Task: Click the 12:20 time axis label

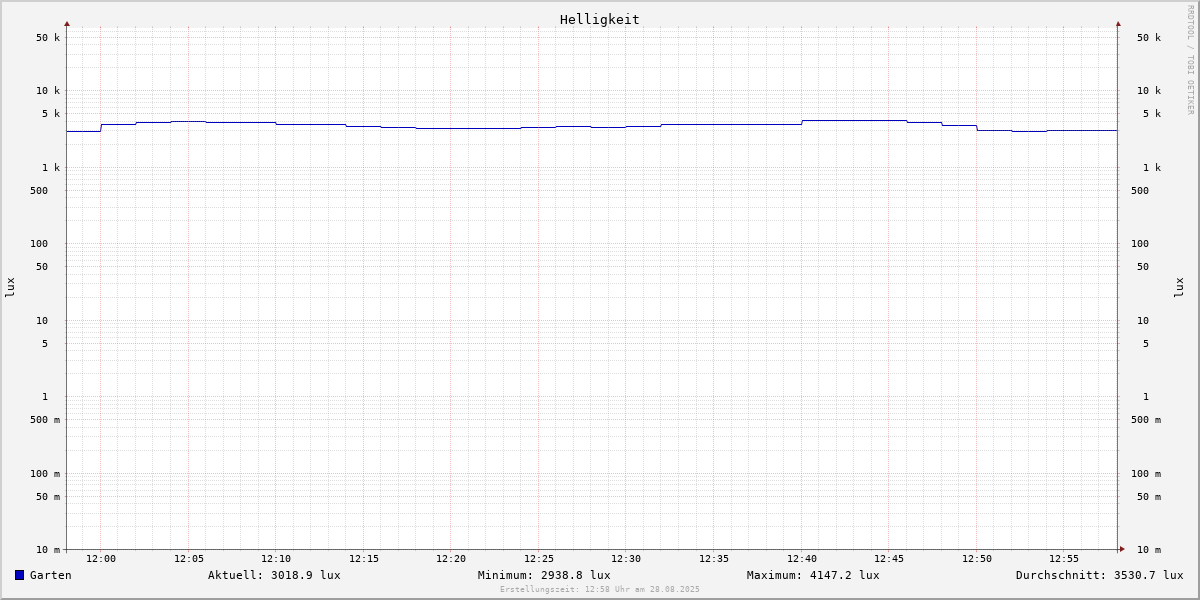Action: tap(451, 559)
